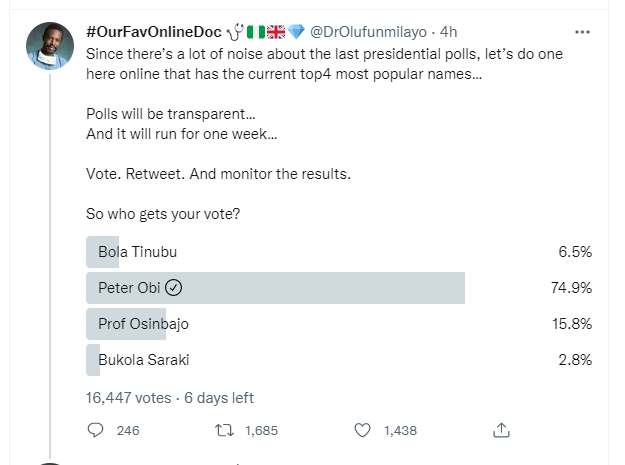This screenshot has height=465, width=625.
Task: Click the 1,438 likes count
Action: (x=398, y=430)
